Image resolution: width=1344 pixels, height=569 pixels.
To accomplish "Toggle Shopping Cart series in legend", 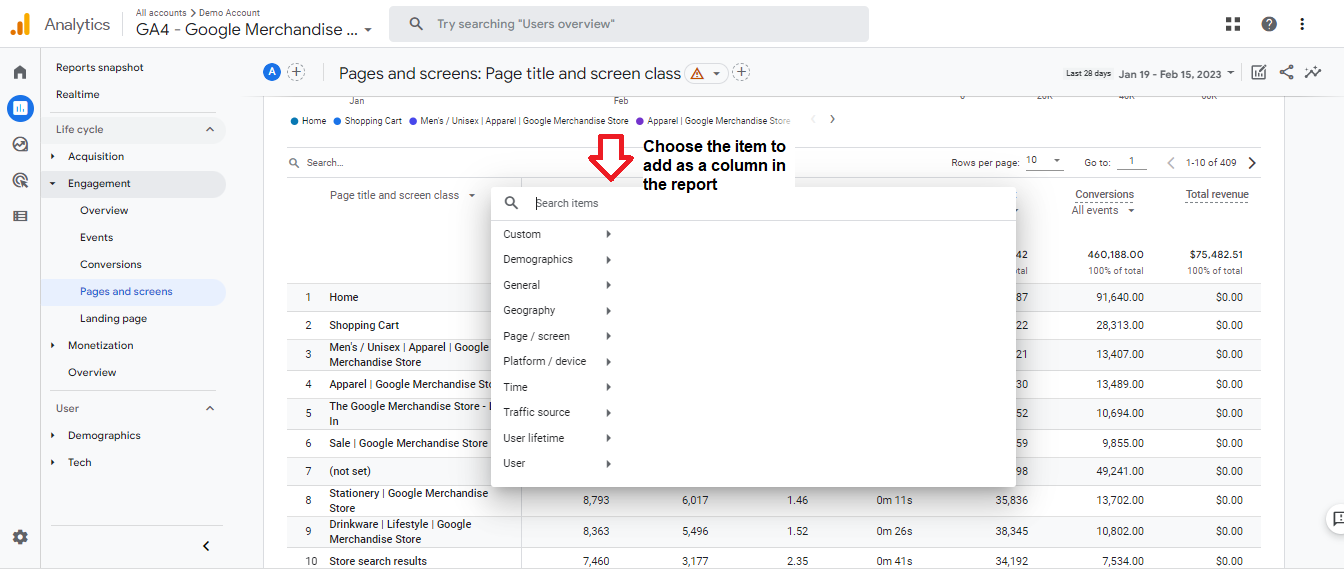I will click(367, 121).
